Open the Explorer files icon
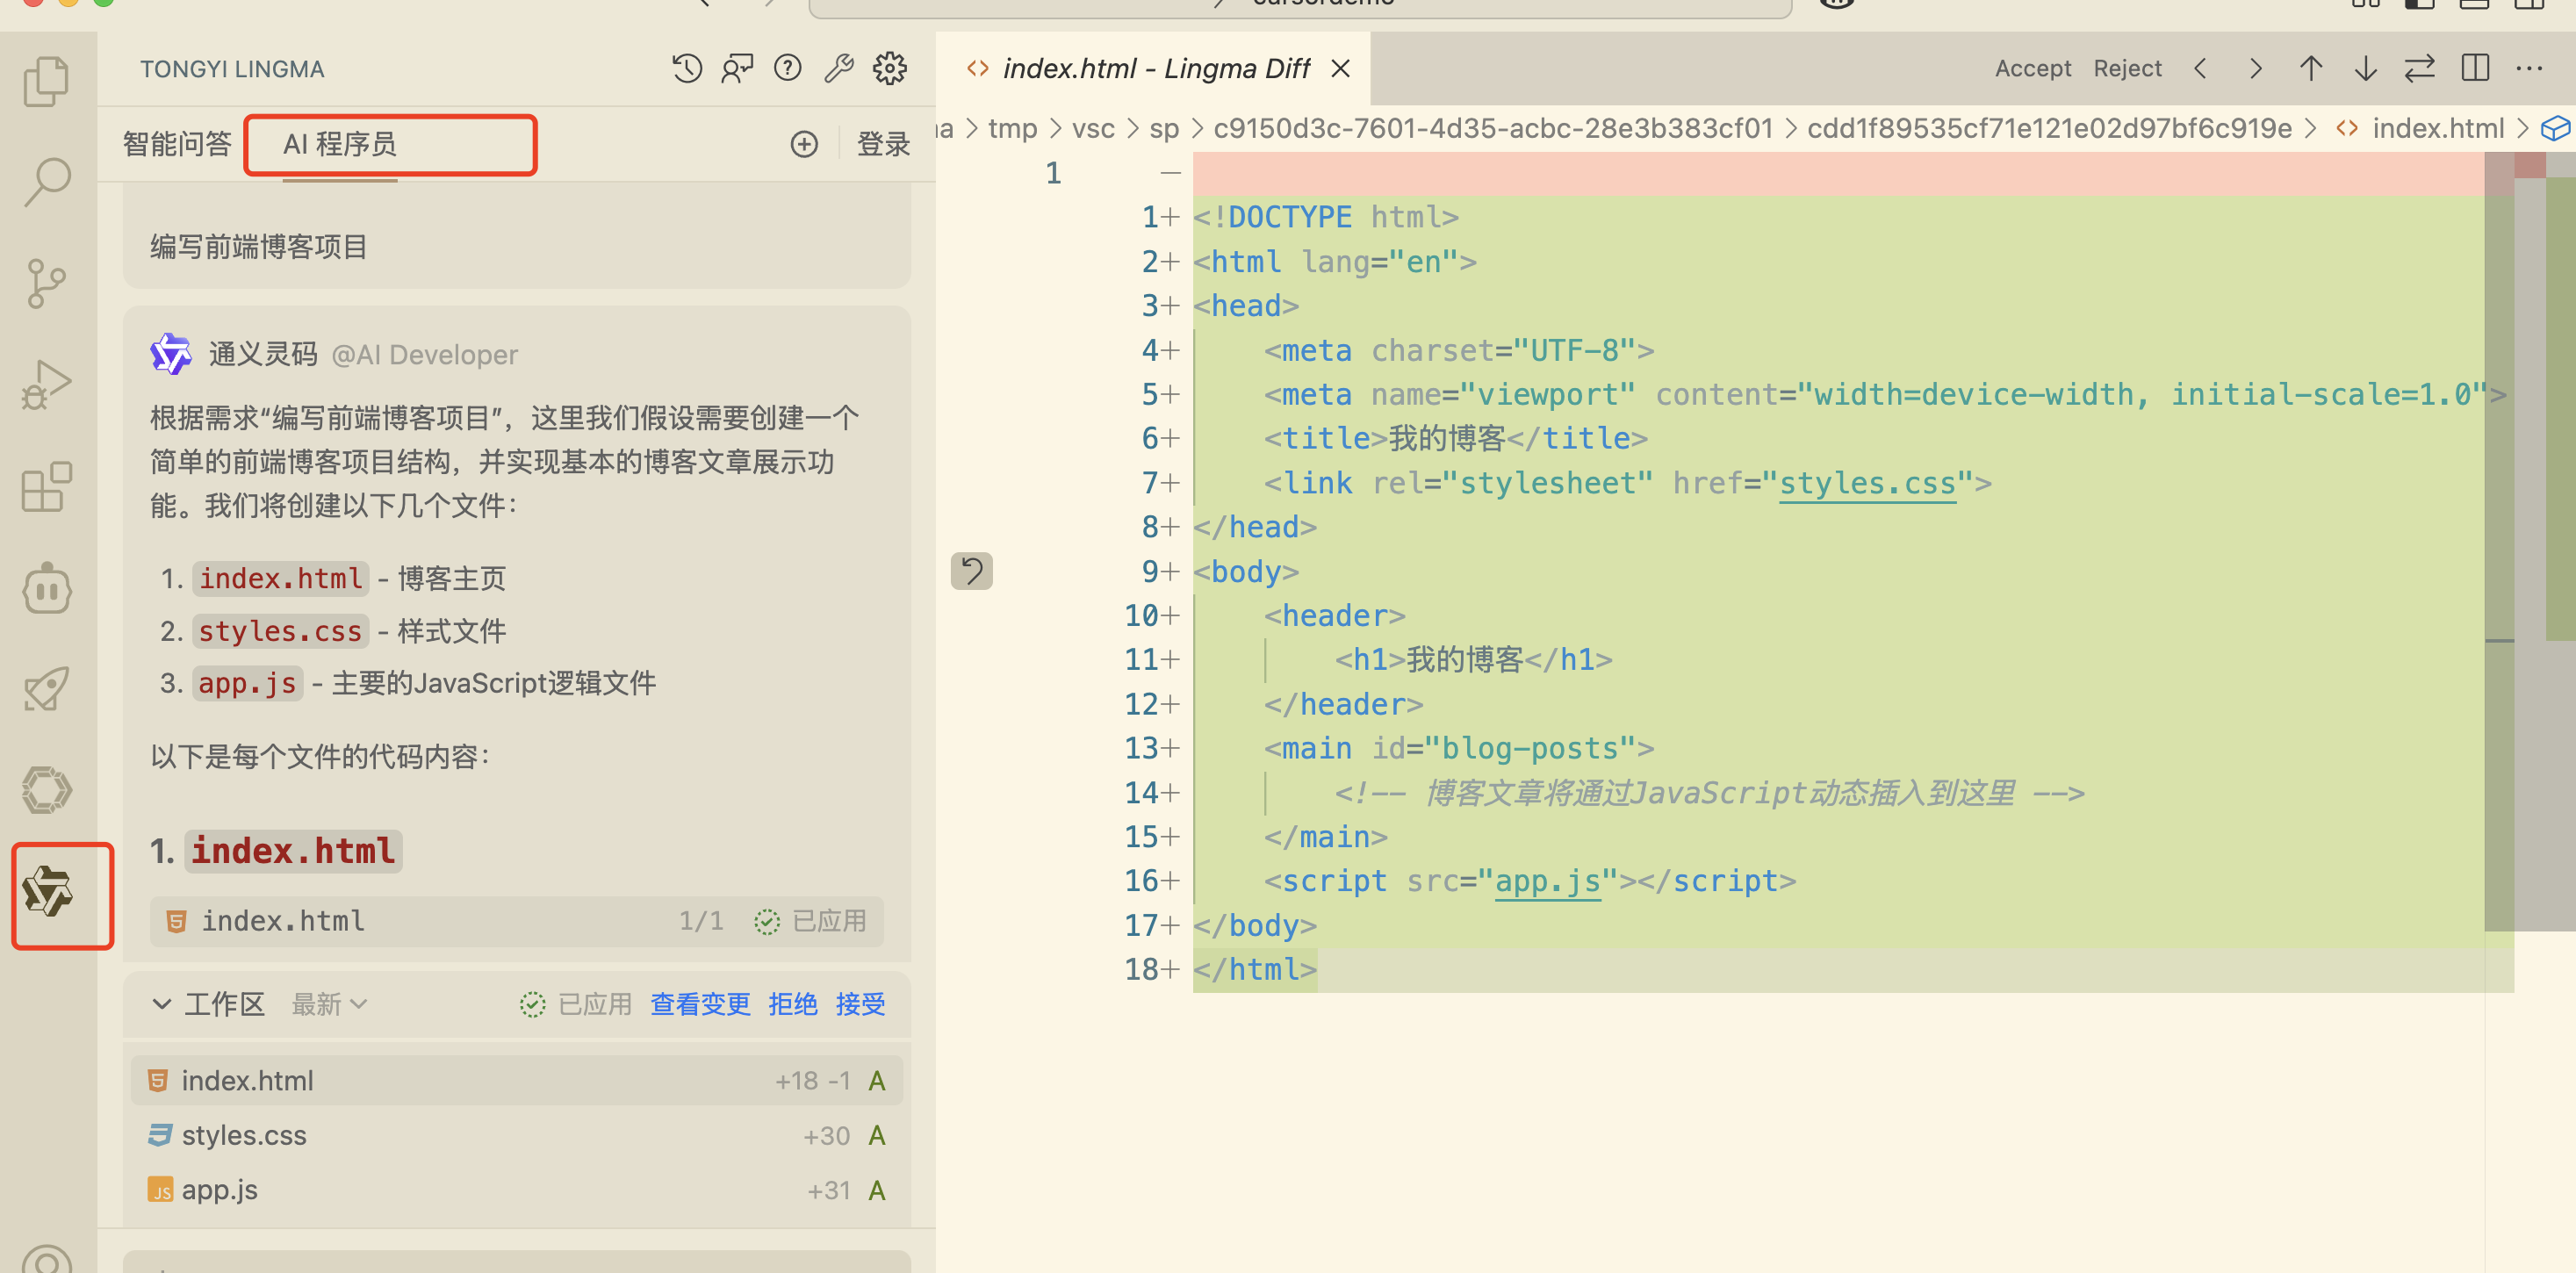Viewport: 2576px width, 1273px height. tap(46, 81)
